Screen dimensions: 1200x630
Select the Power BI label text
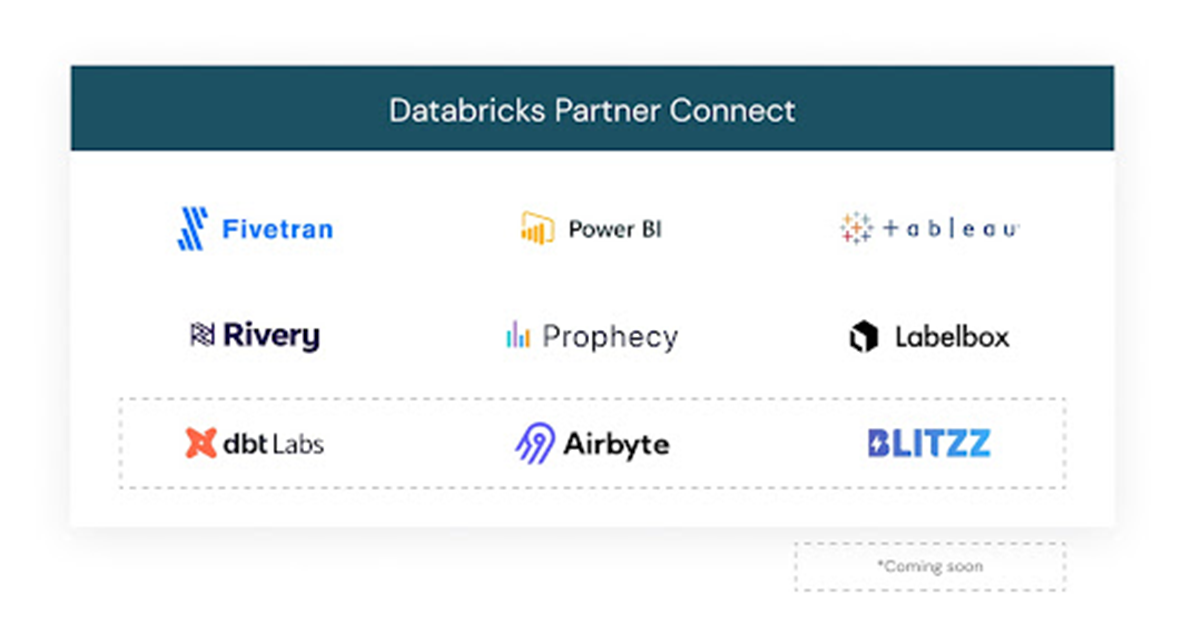pyautogui.click(x=615, y=230)
